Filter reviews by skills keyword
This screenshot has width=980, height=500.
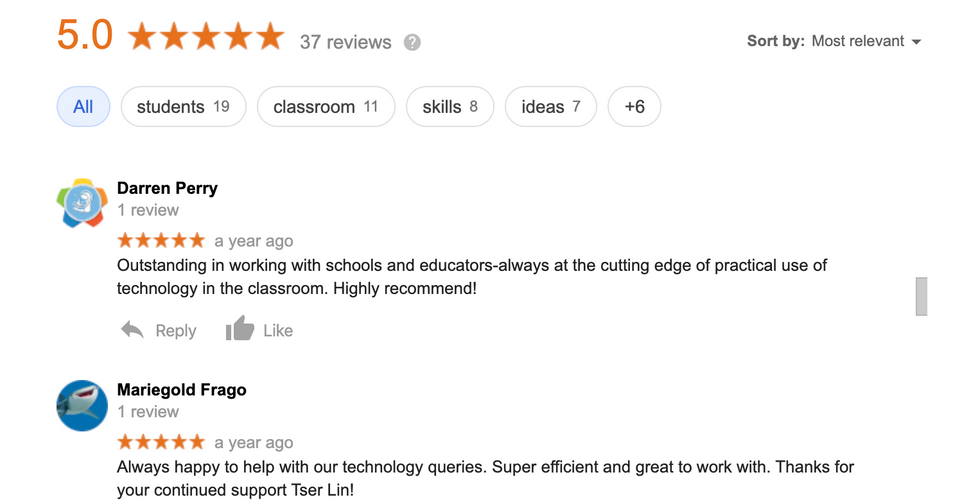point(450,107)
